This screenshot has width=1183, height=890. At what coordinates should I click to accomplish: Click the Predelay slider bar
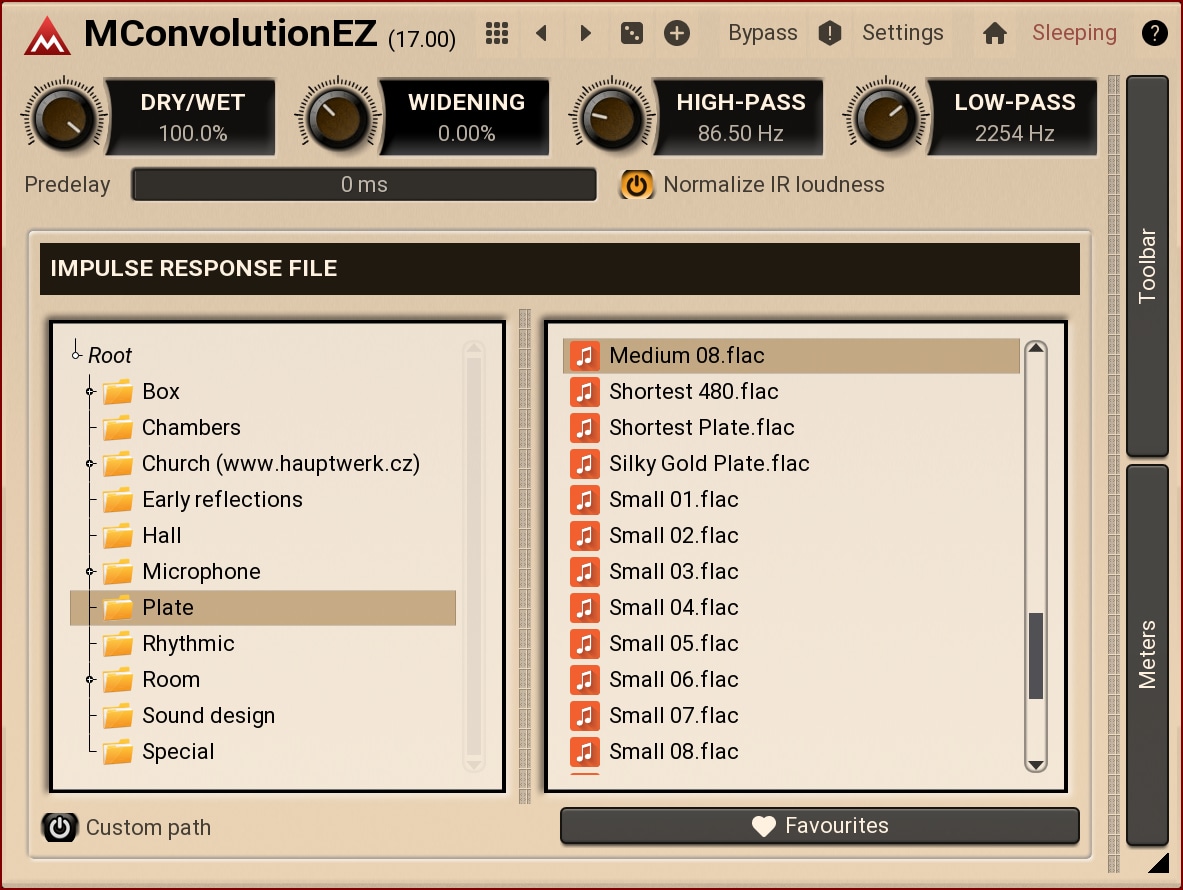pos(364,185)
